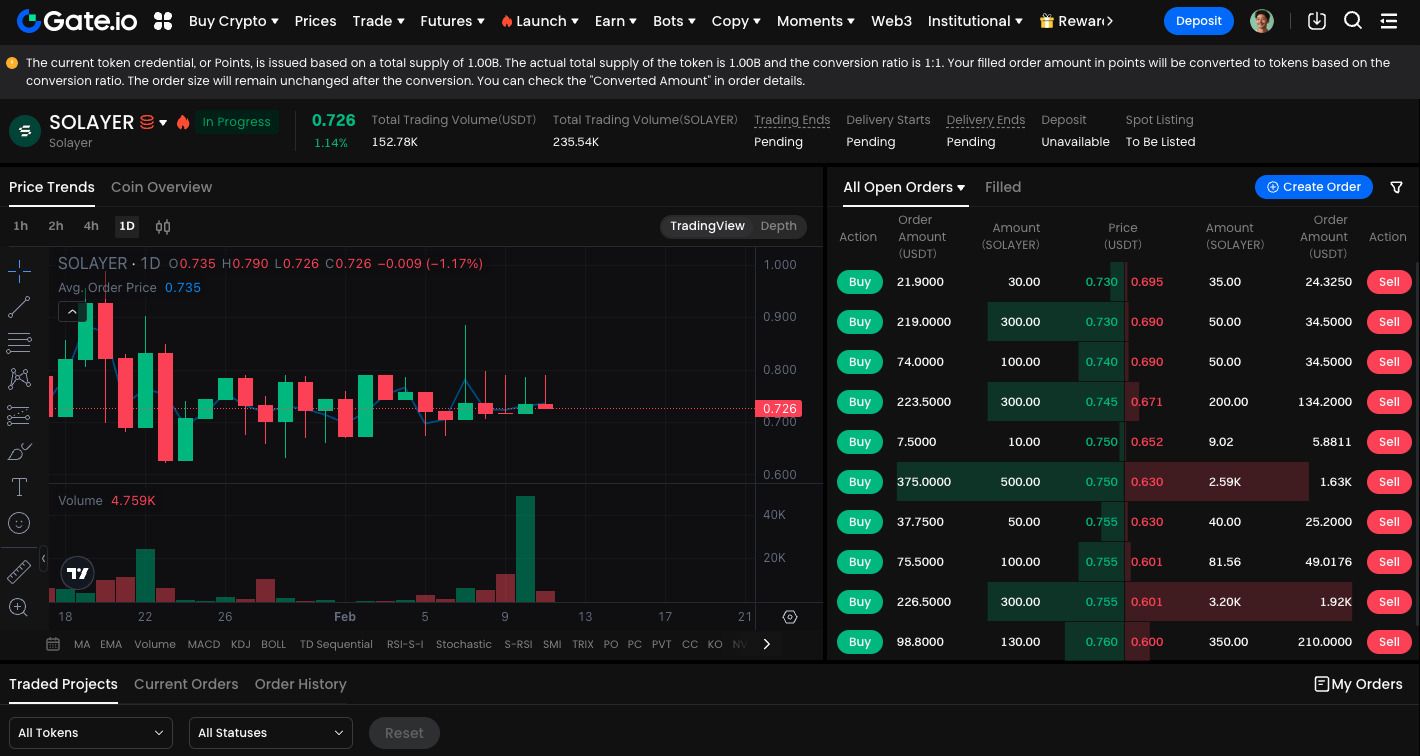Open the All Statuses dropdown
This screenshot has height=756, width=1420.
point(271,733)
